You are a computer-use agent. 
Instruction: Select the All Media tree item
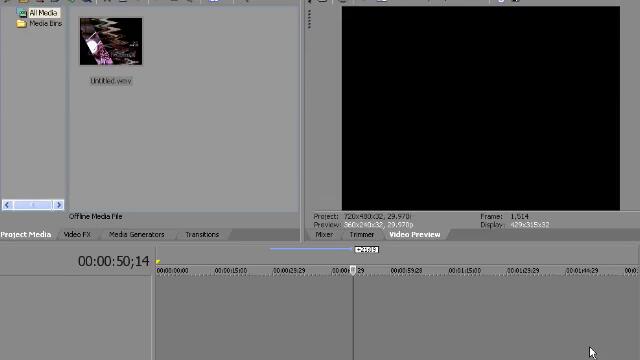(43, 13)
